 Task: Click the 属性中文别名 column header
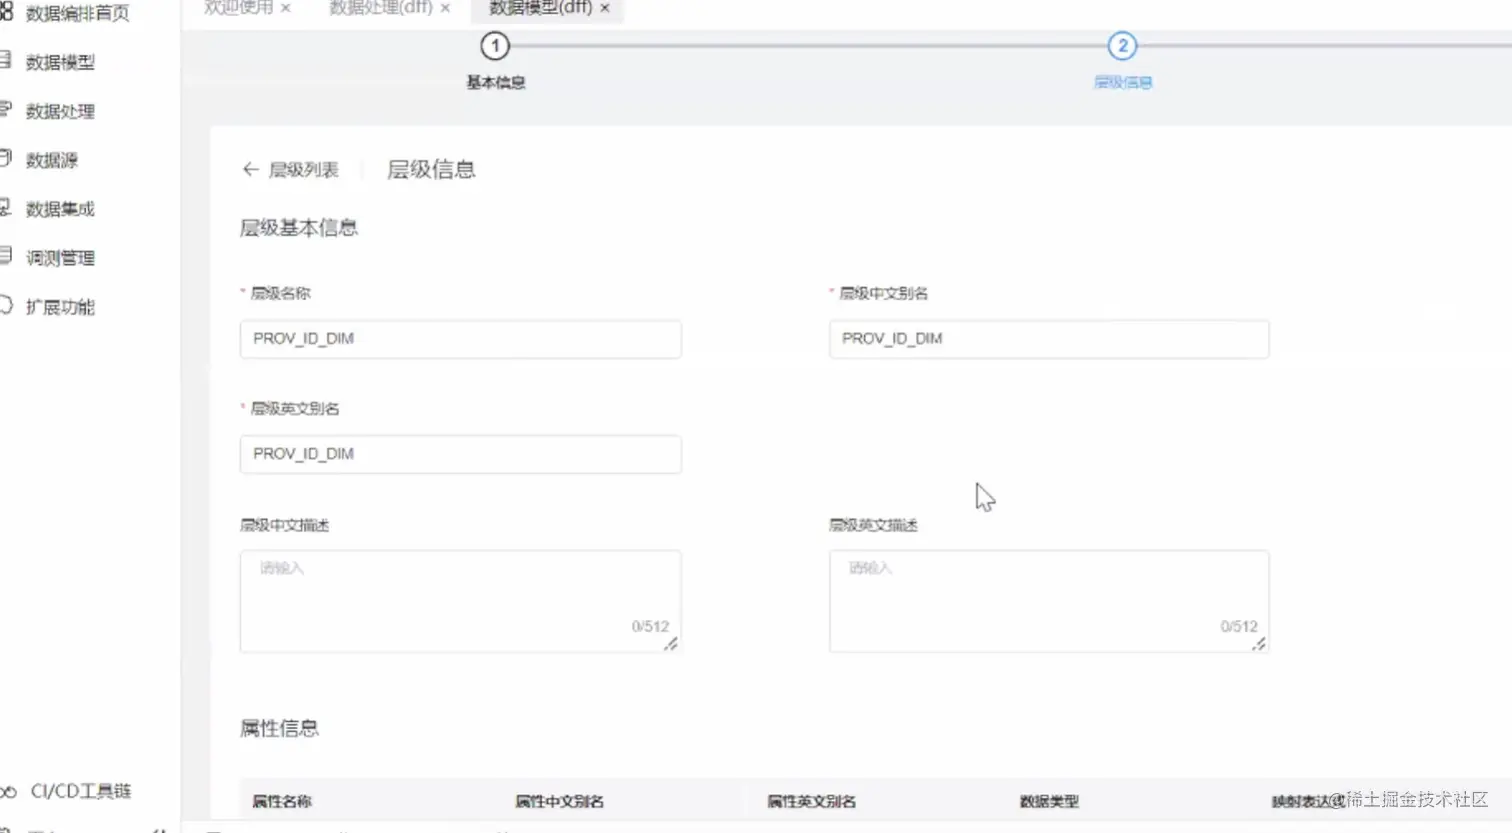[x=559, y=801]
